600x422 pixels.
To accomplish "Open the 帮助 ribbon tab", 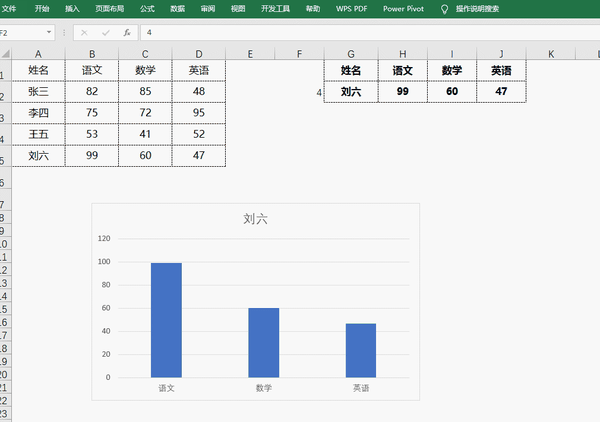I will coord(313,8).
